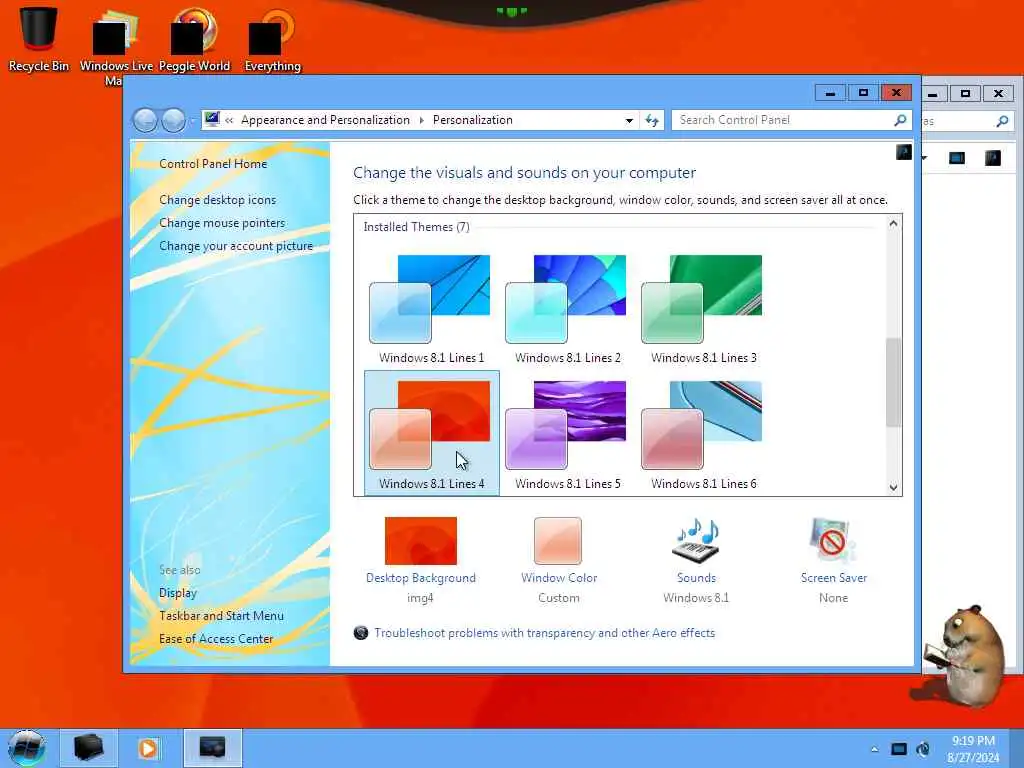Viewport: 1024px width, 768px height.
Task: Open the address bar history dropdown
Action: (x=629, y=120)
